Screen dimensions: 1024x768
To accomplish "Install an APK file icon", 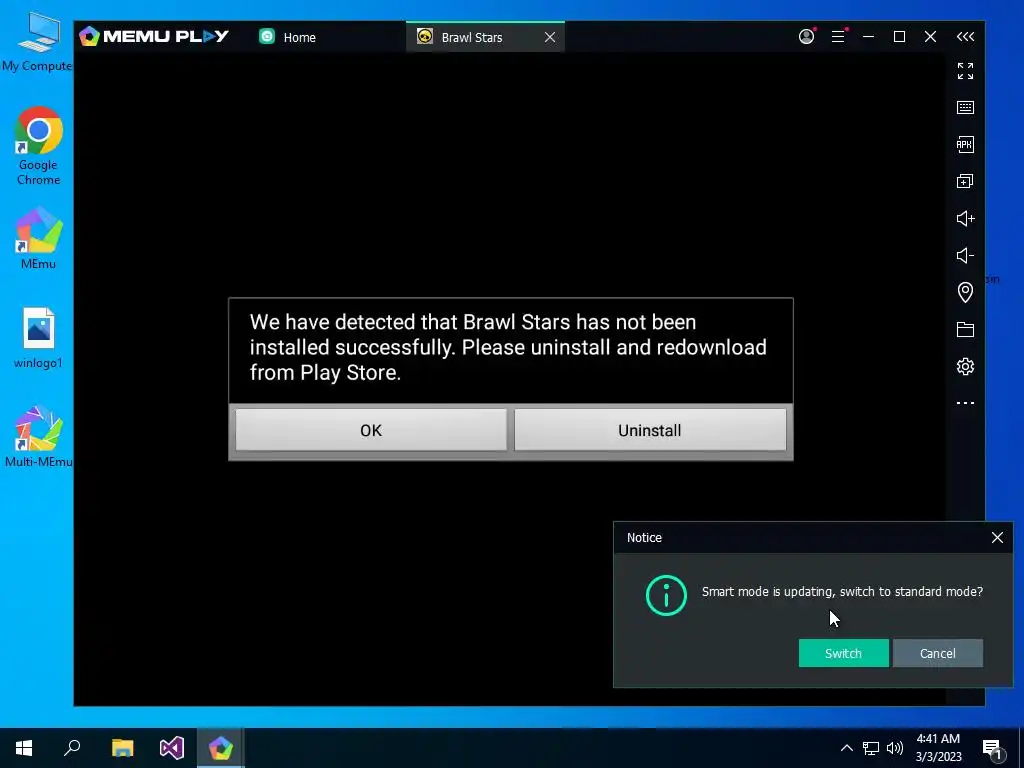I will point(965,144).
